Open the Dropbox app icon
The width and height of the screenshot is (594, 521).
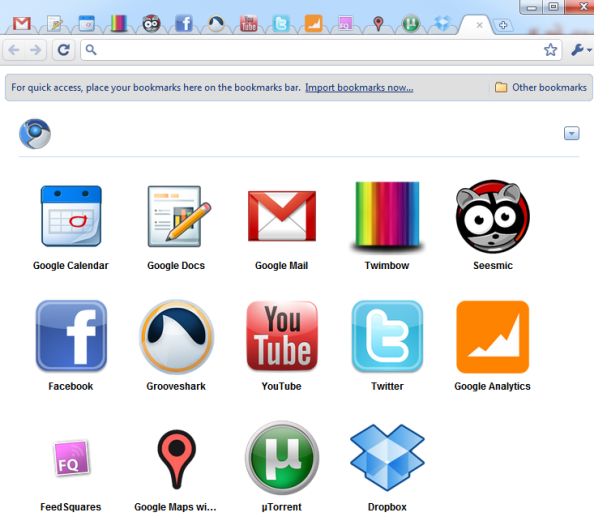point(387,457)
